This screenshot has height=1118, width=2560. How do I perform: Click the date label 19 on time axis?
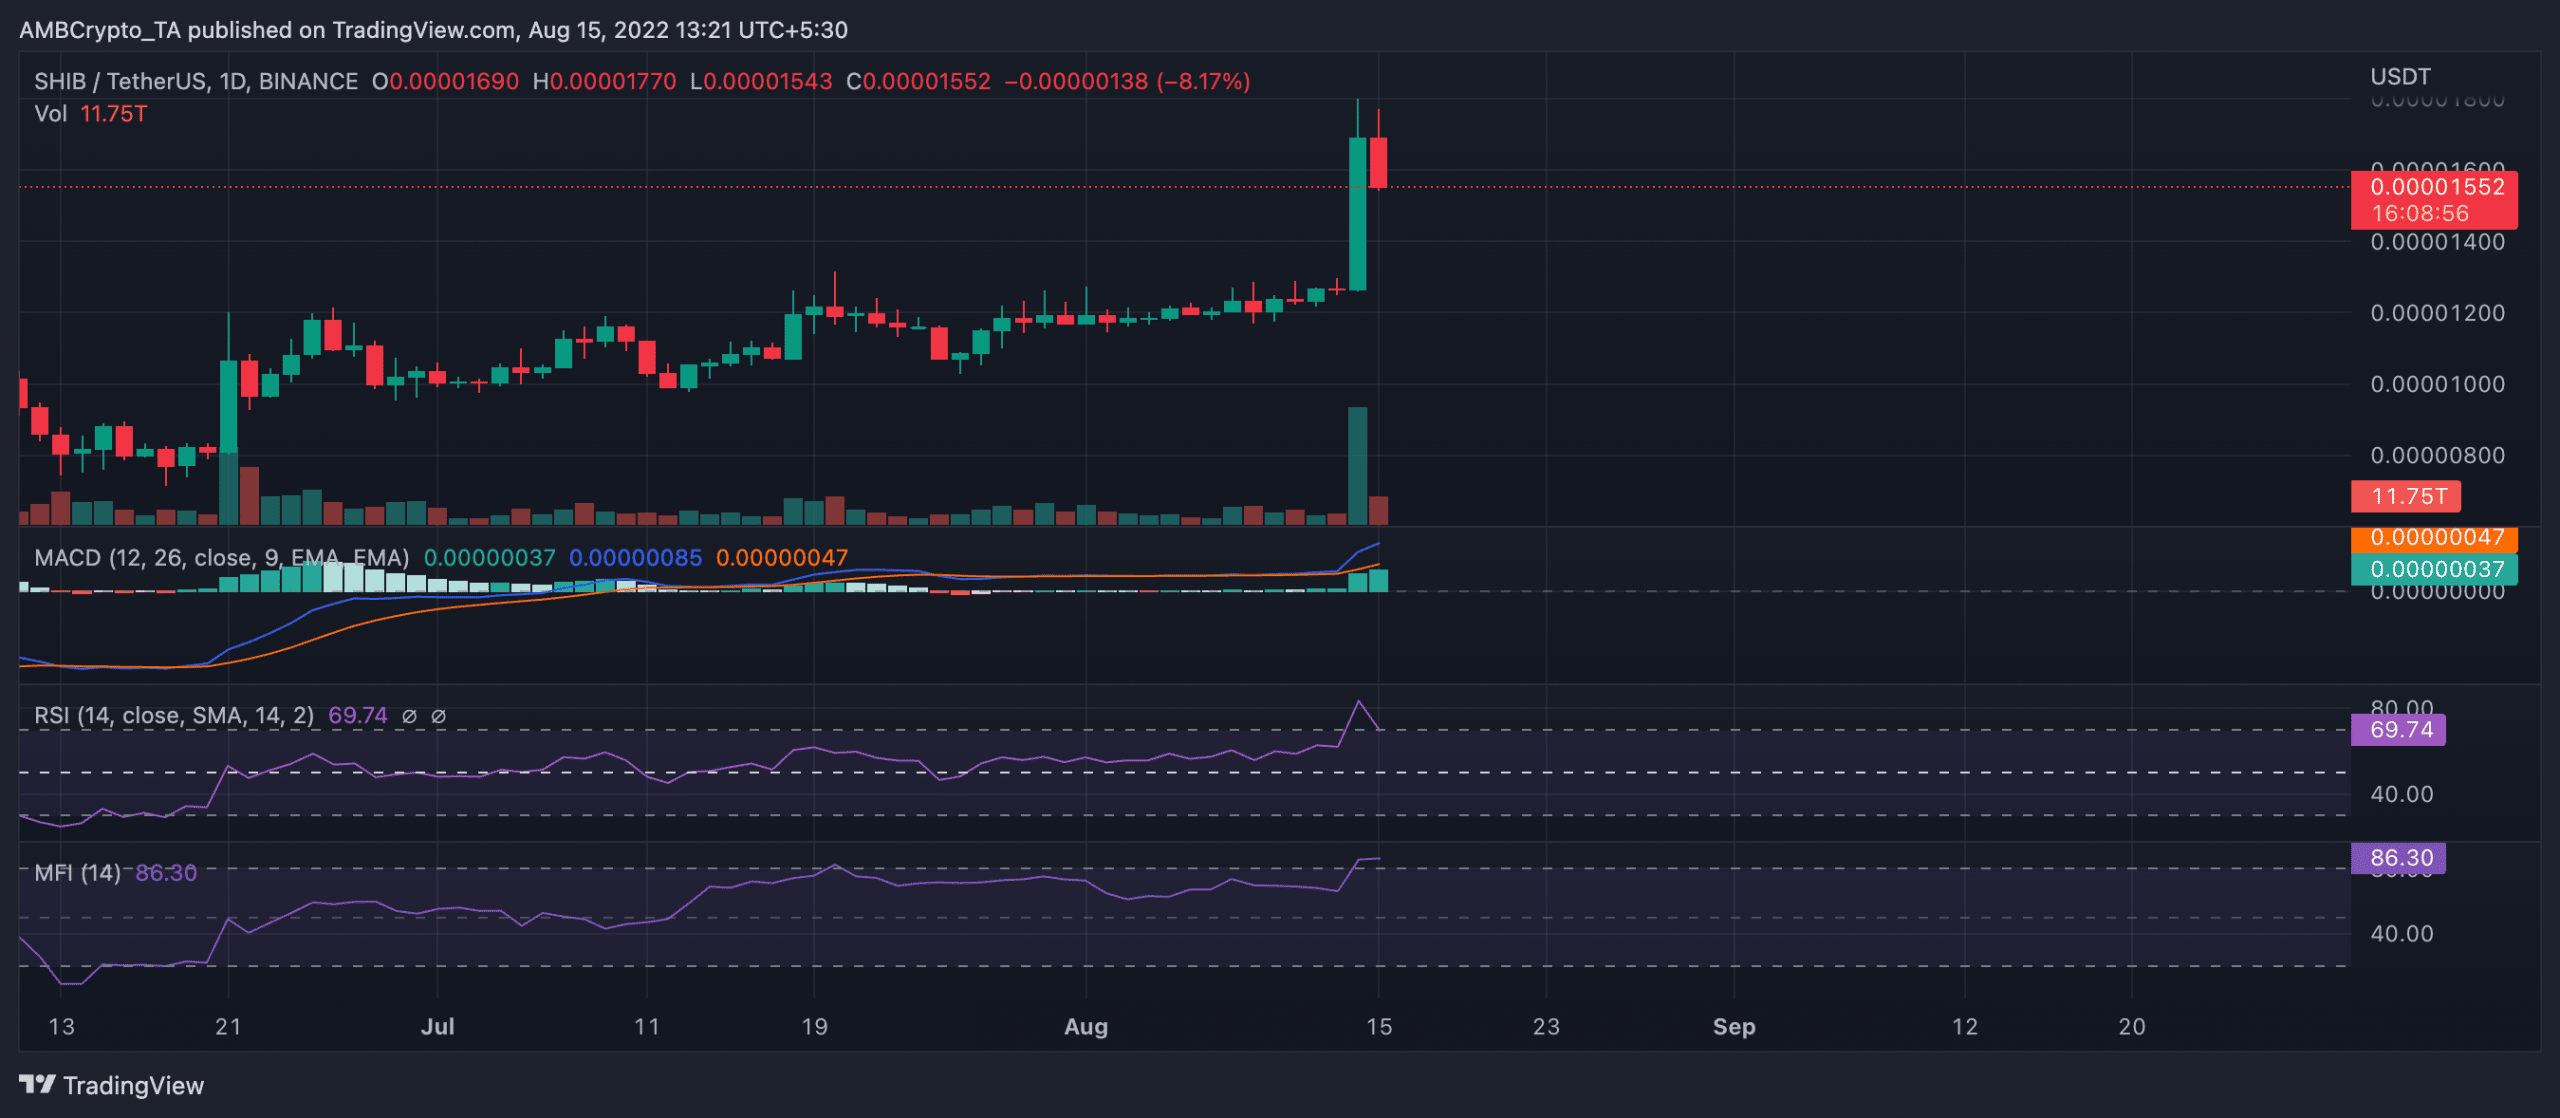tap(814, 1026)
